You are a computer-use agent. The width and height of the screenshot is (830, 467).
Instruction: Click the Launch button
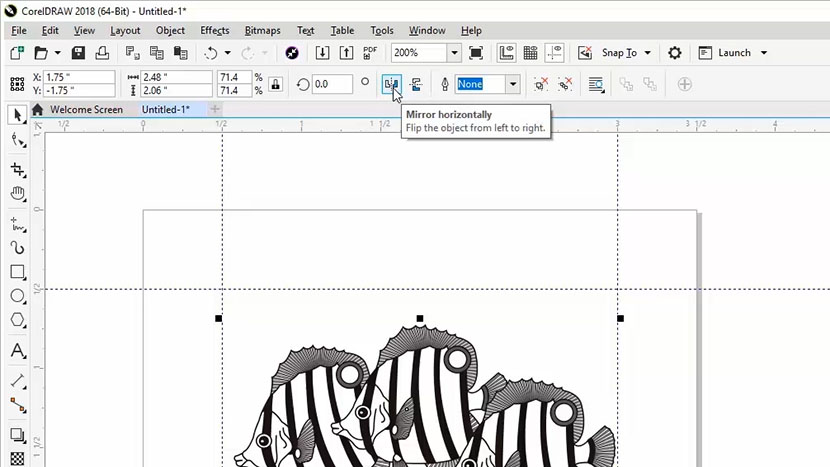733,53
